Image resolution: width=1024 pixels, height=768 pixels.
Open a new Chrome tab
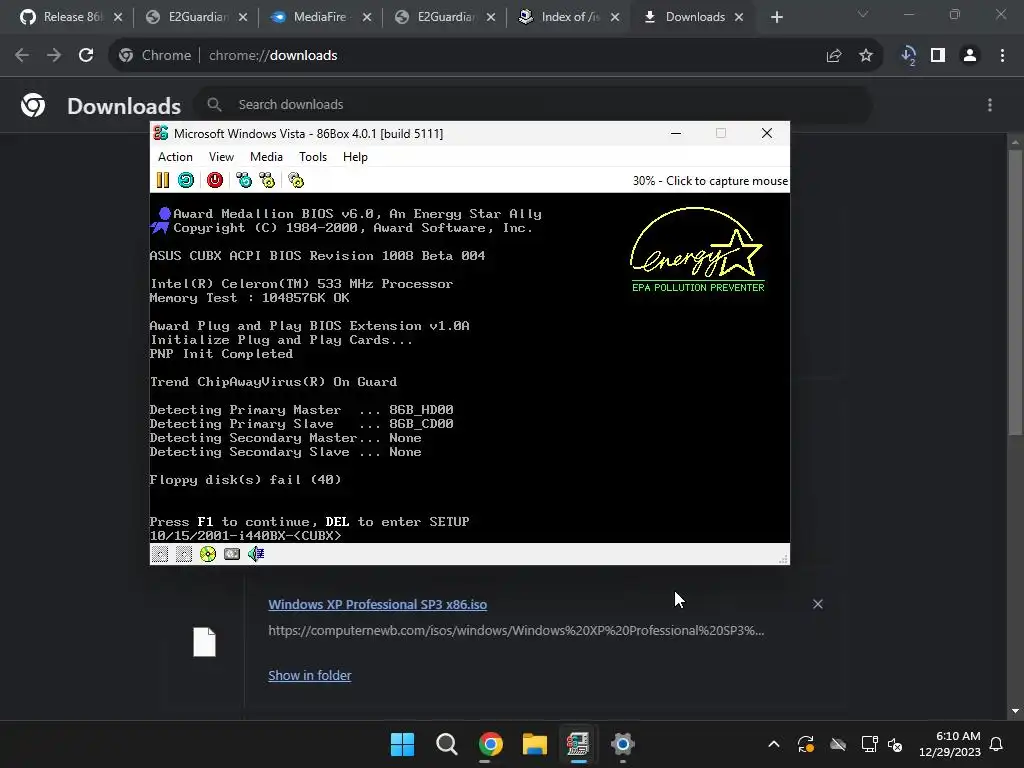pyautogui.click(x=776, y=18)
